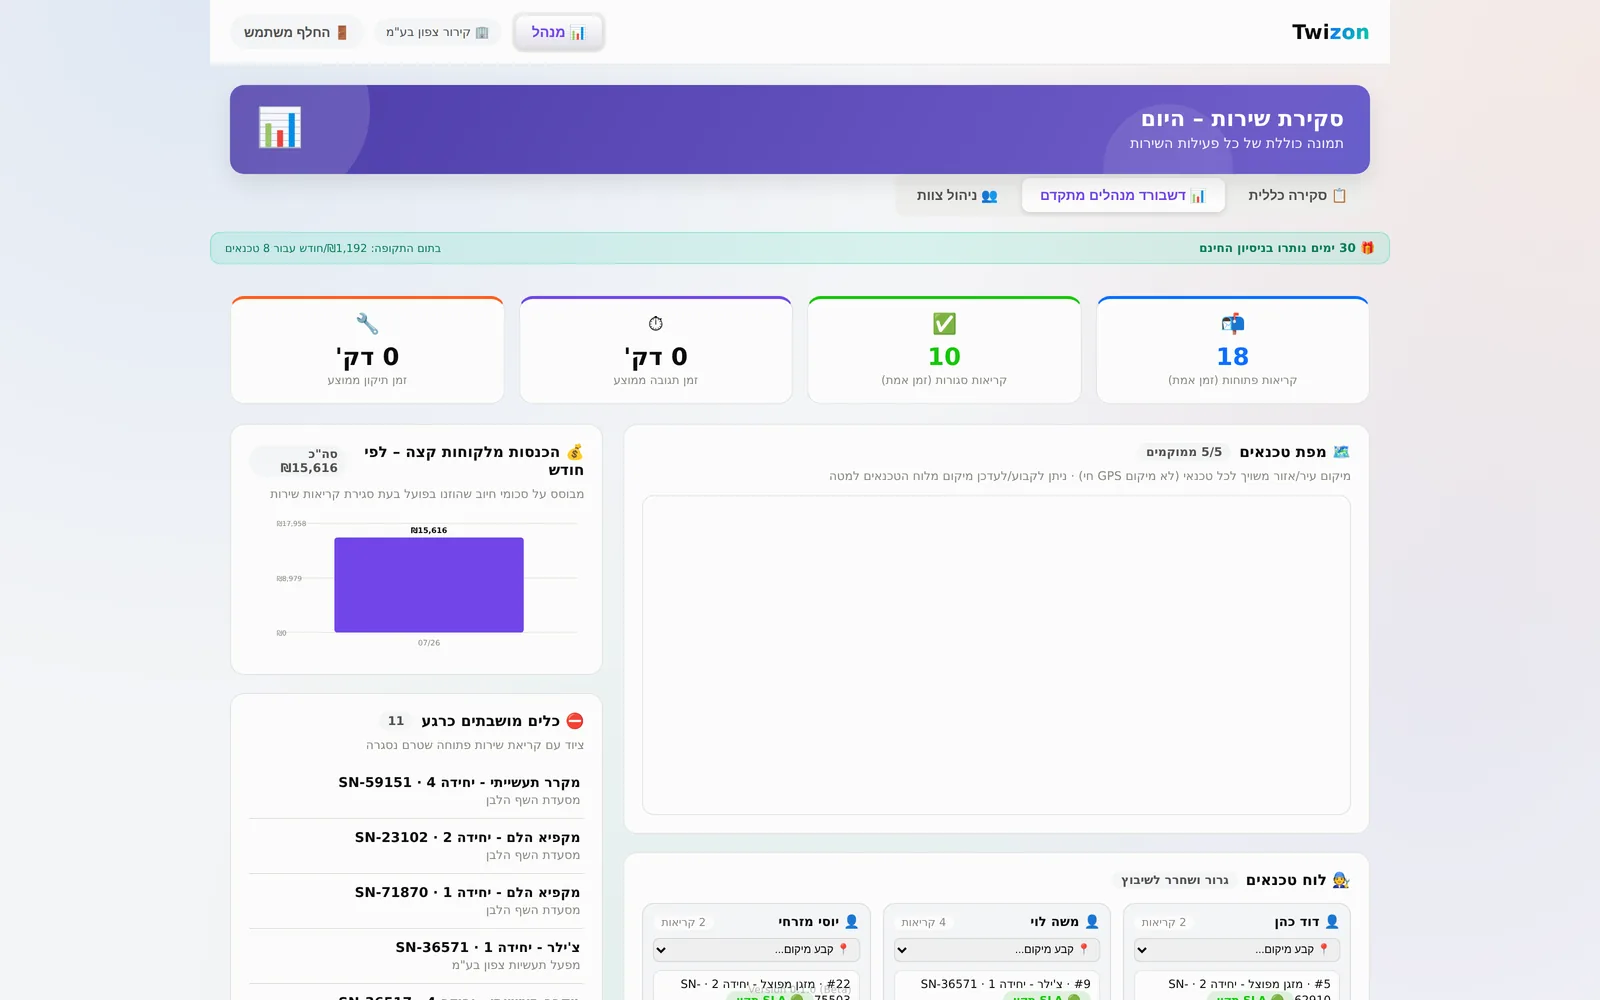Switch to the ניהול צוות tab
The image size is (1600, 1000).
(957, 195)
